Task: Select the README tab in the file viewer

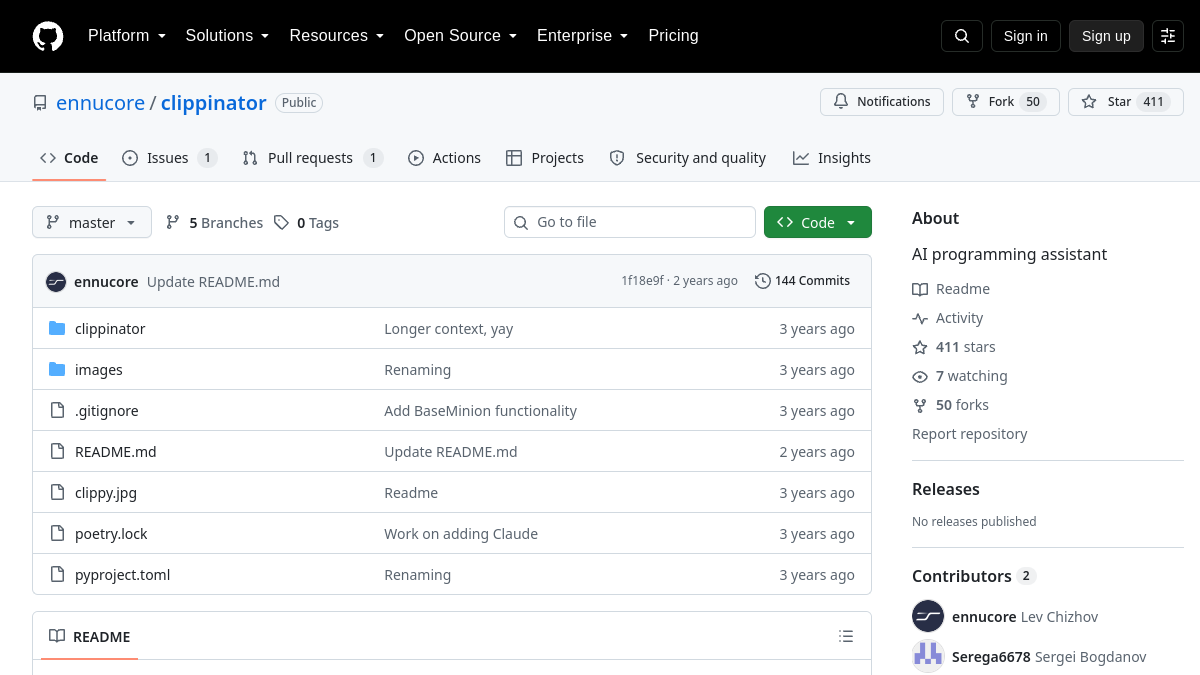Action: [x=90, y=636]
